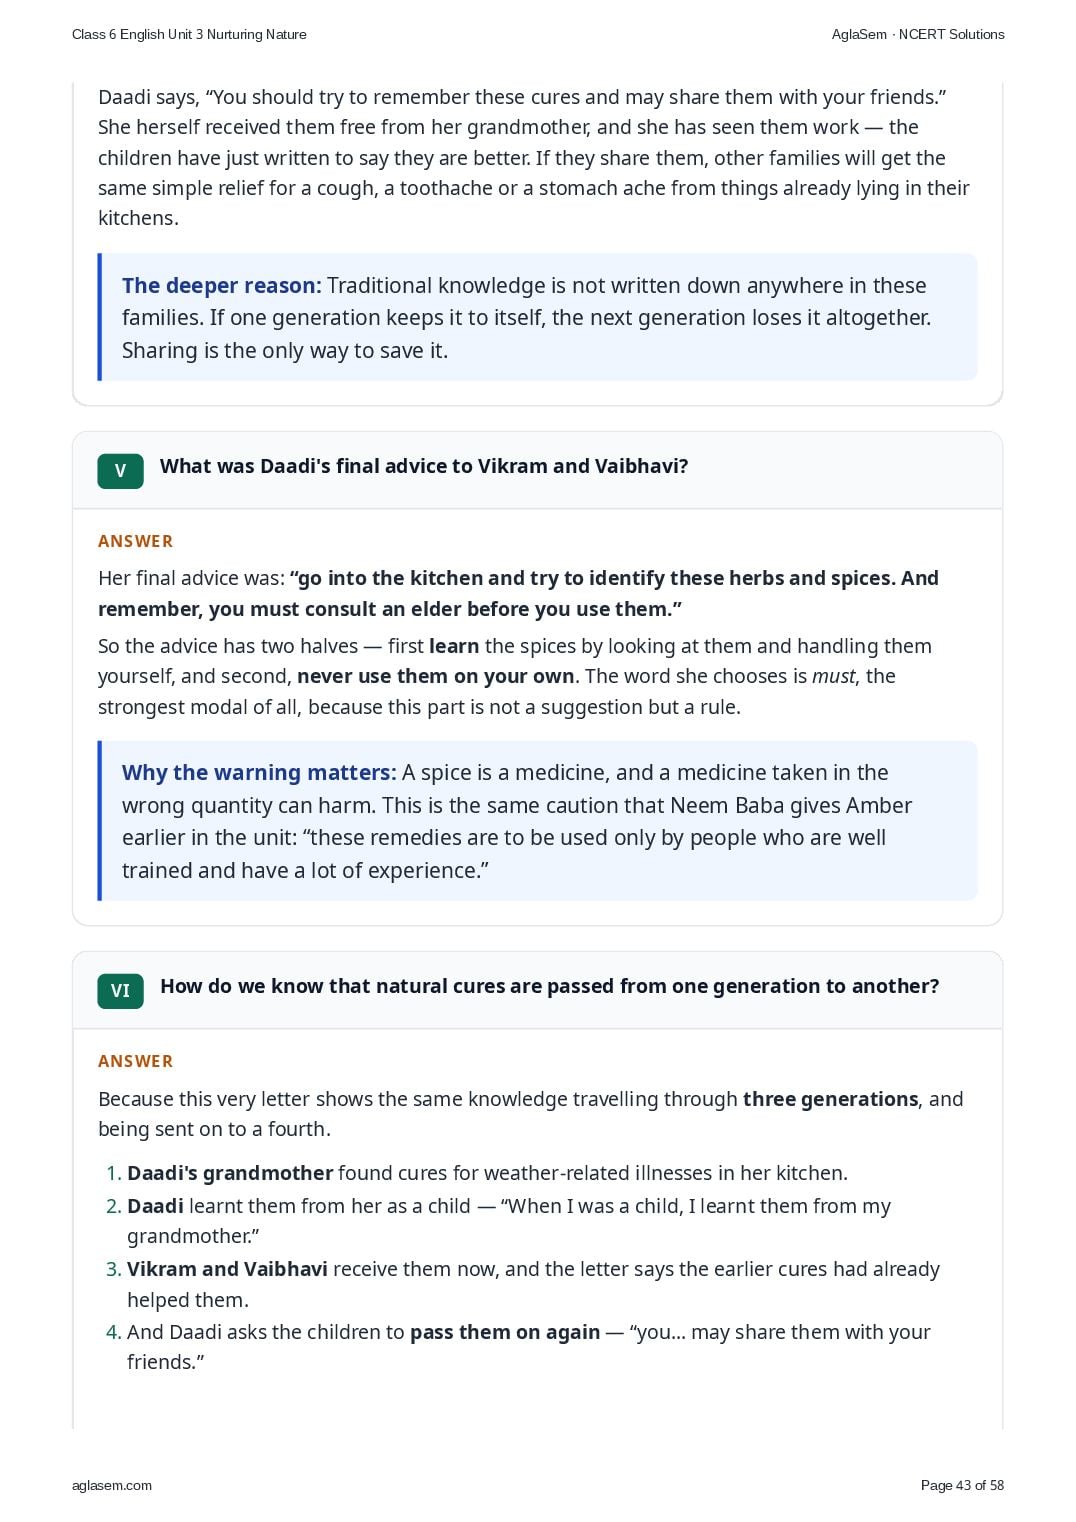Click the ANSWER label under question VI
This screenshot has width=1076, height=1522.
click(136, 1061)
